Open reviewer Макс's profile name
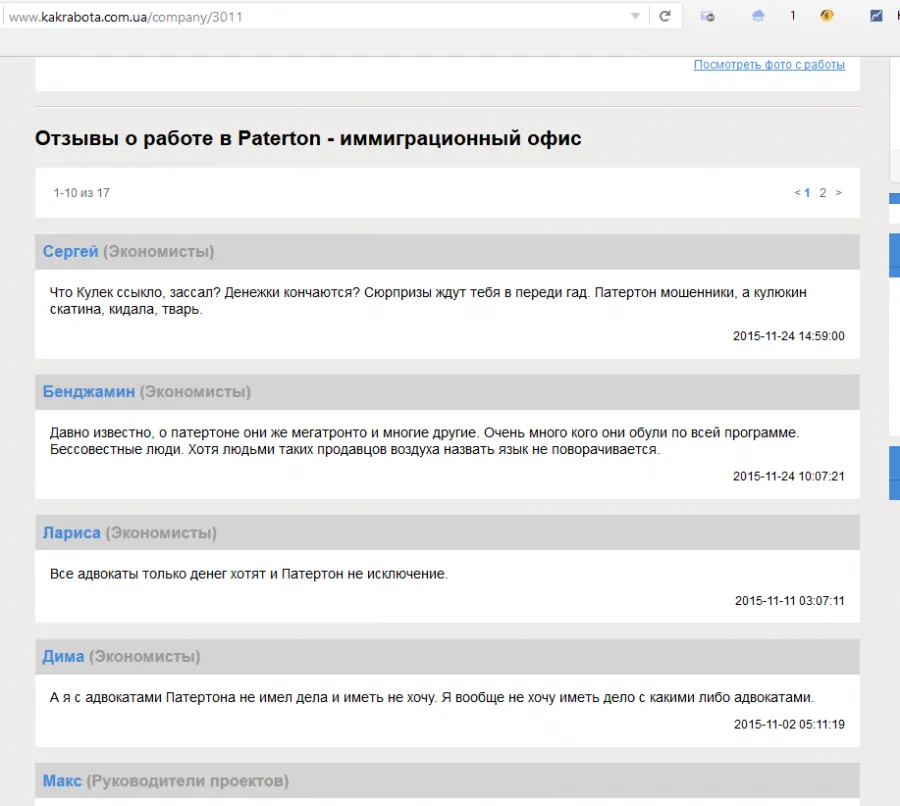Viewport: 900px width, 806px height. click(62, 781)
